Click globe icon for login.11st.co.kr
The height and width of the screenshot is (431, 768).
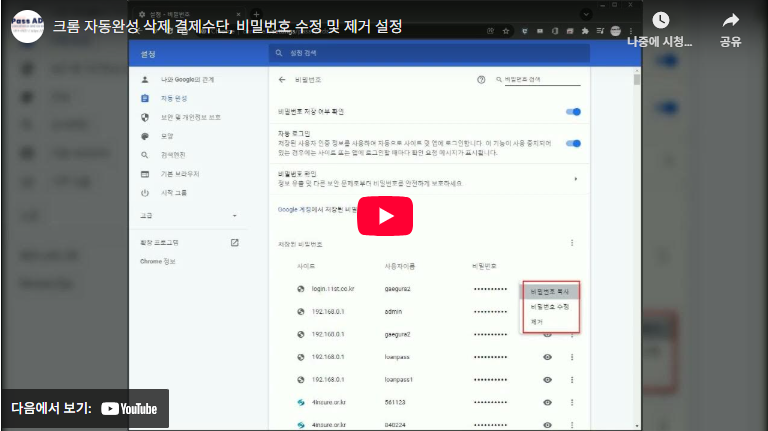click(301, 289)
